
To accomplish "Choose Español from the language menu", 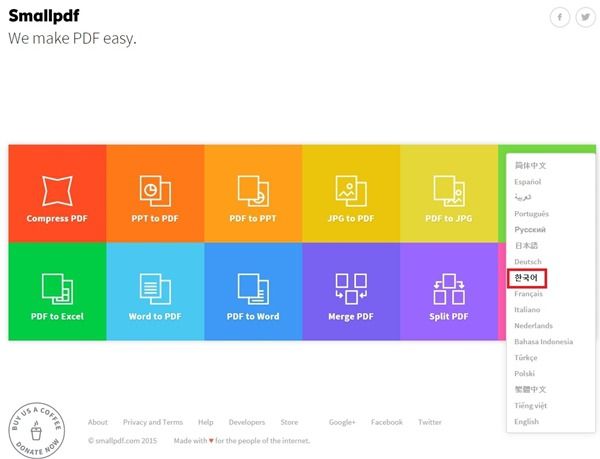I will tap(527, 182).
